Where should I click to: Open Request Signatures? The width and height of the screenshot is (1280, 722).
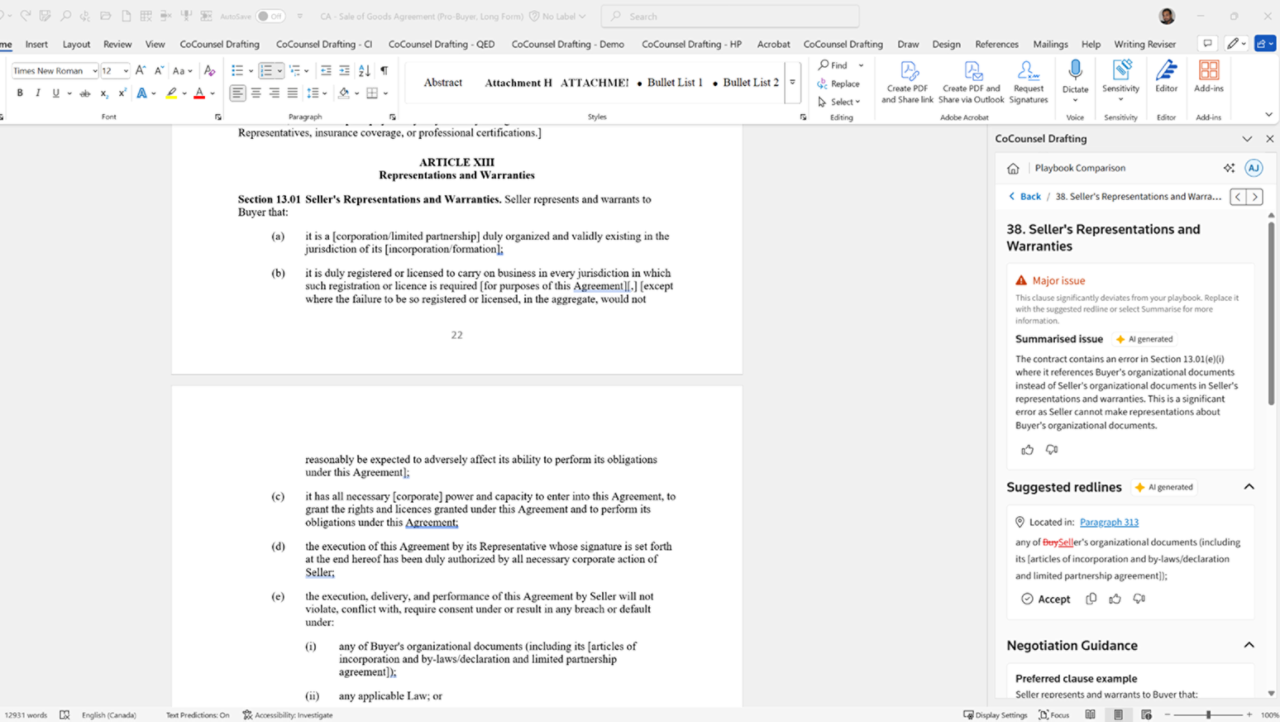(x=1029, y=82)
